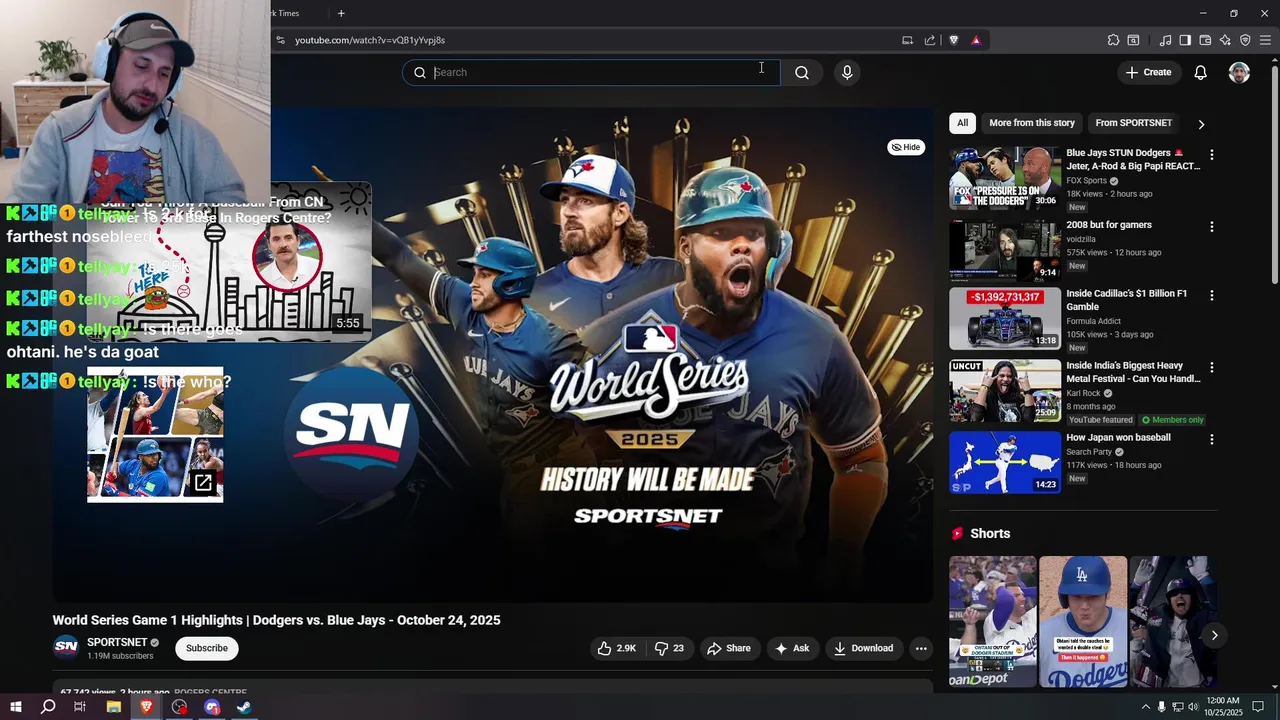Dislike the video with thumbs down

pos(669,648)
